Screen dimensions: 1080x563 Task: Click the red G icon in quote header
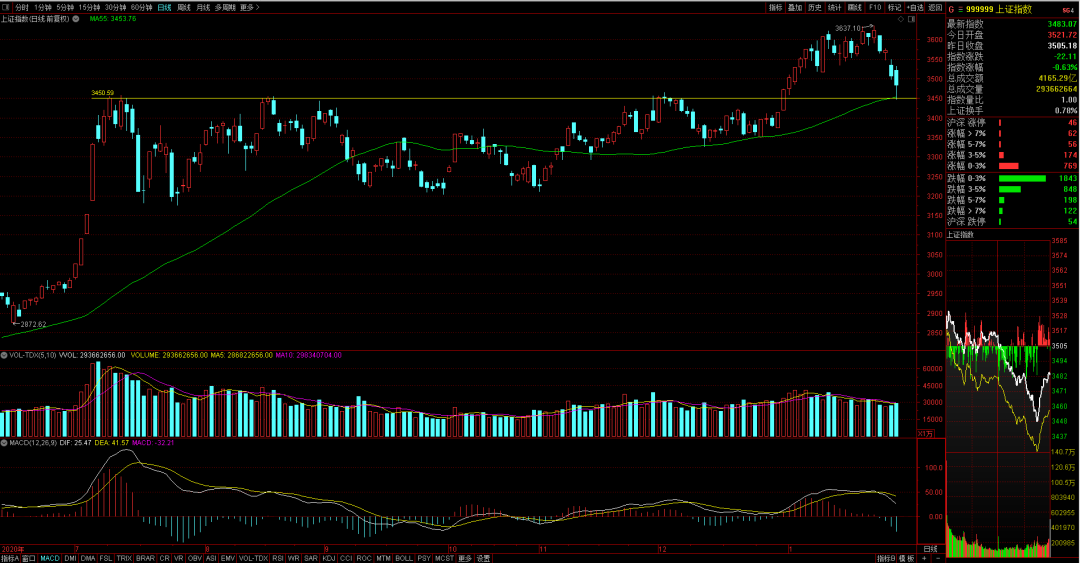[951, 10]
